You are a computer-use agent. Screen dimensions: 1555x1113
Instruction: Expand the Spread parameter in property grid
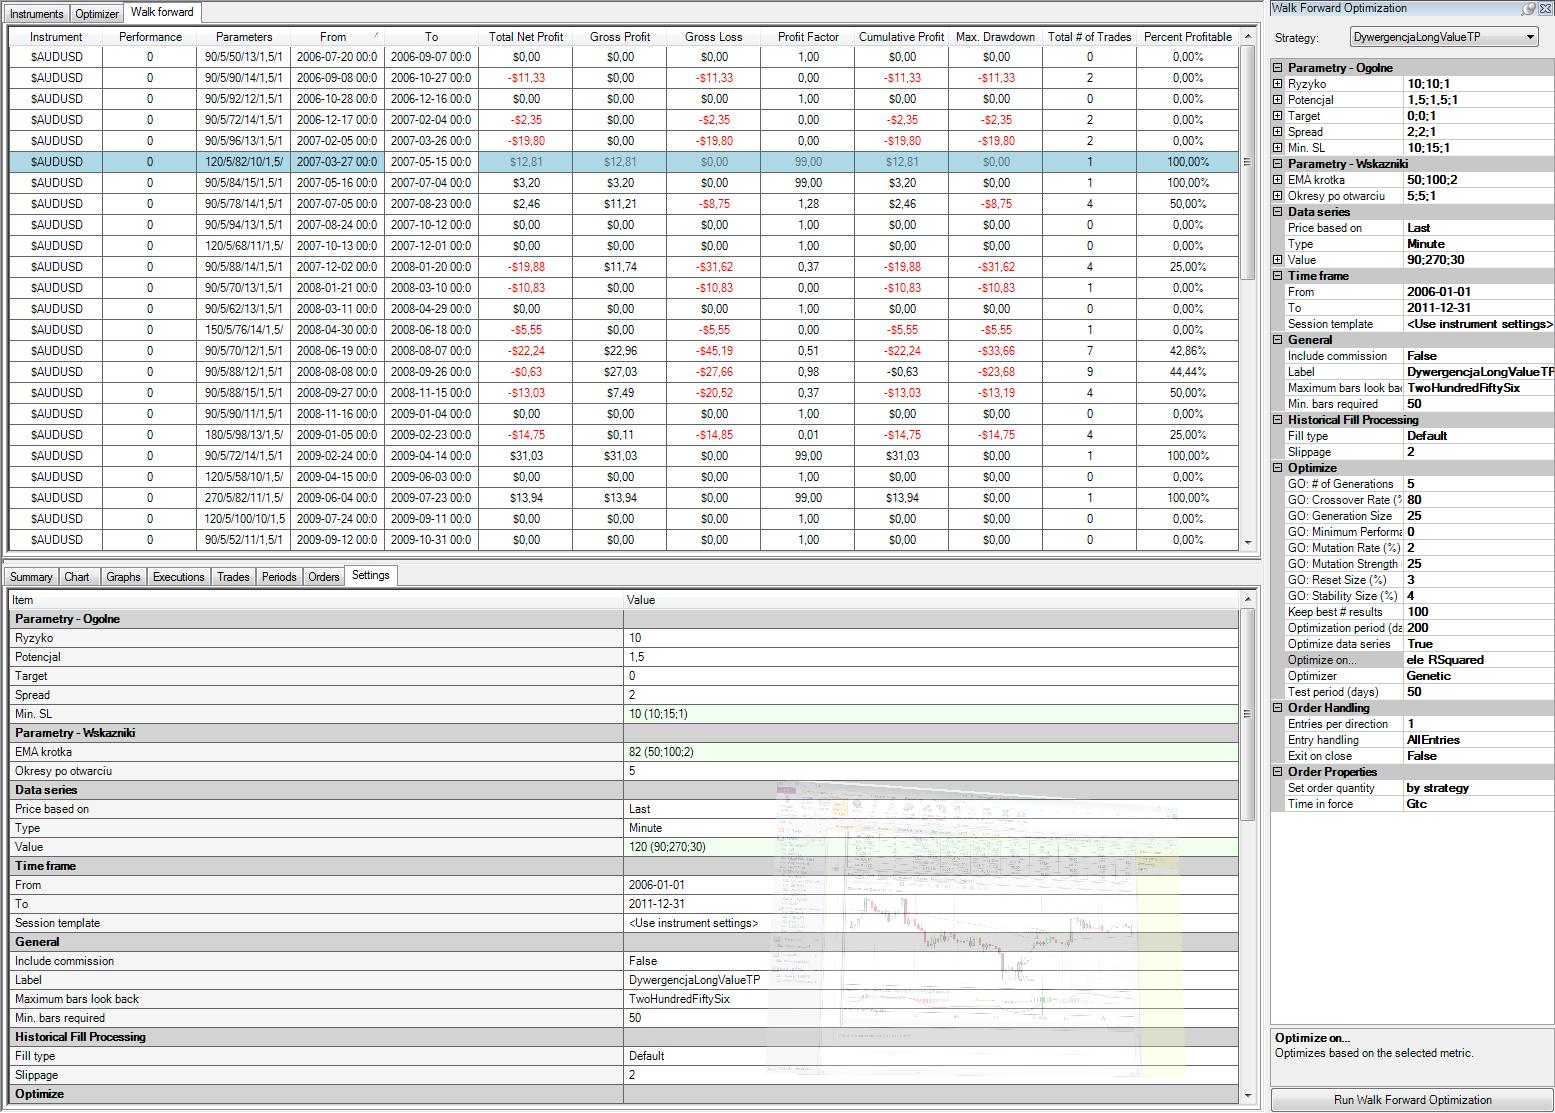point(1278,132)
